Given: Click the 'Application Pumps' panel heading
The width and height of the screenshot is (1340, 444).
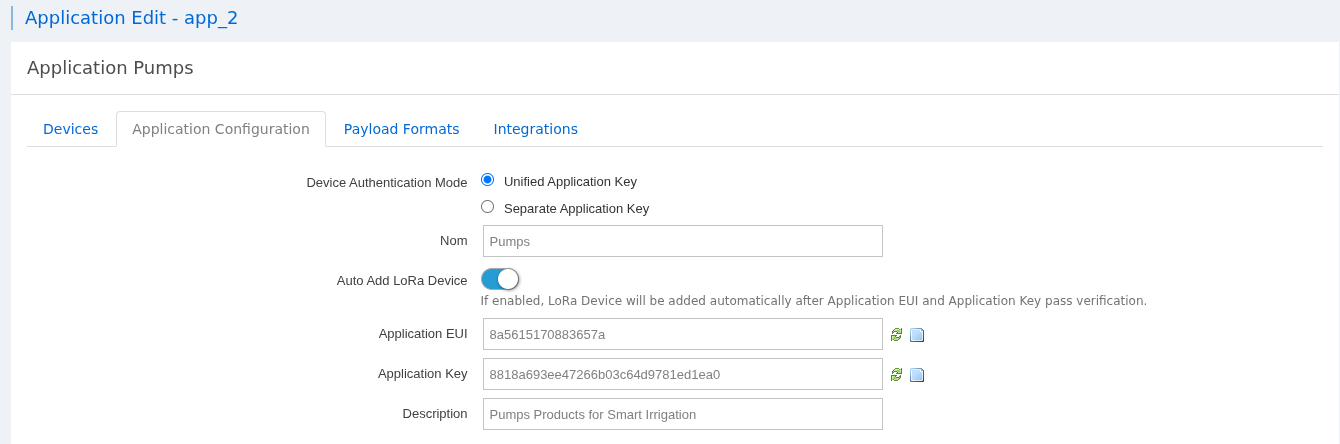Looking at the screenshot, I should click(x=110, y=68).
